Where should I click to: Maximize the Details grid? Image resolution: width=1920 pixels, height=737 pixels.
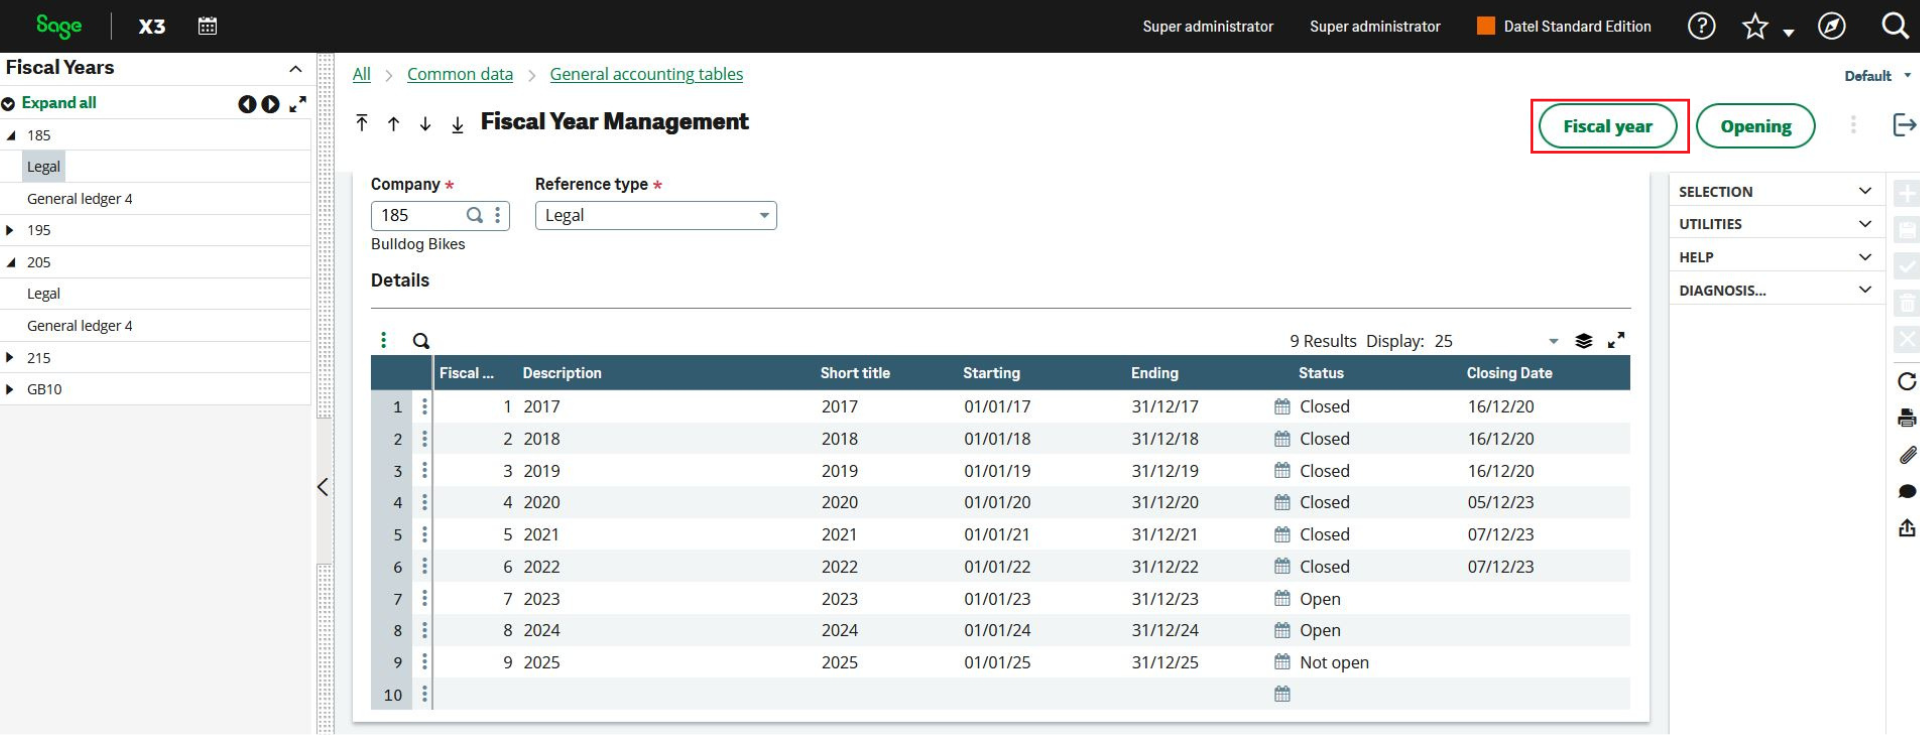(1616, 340)
